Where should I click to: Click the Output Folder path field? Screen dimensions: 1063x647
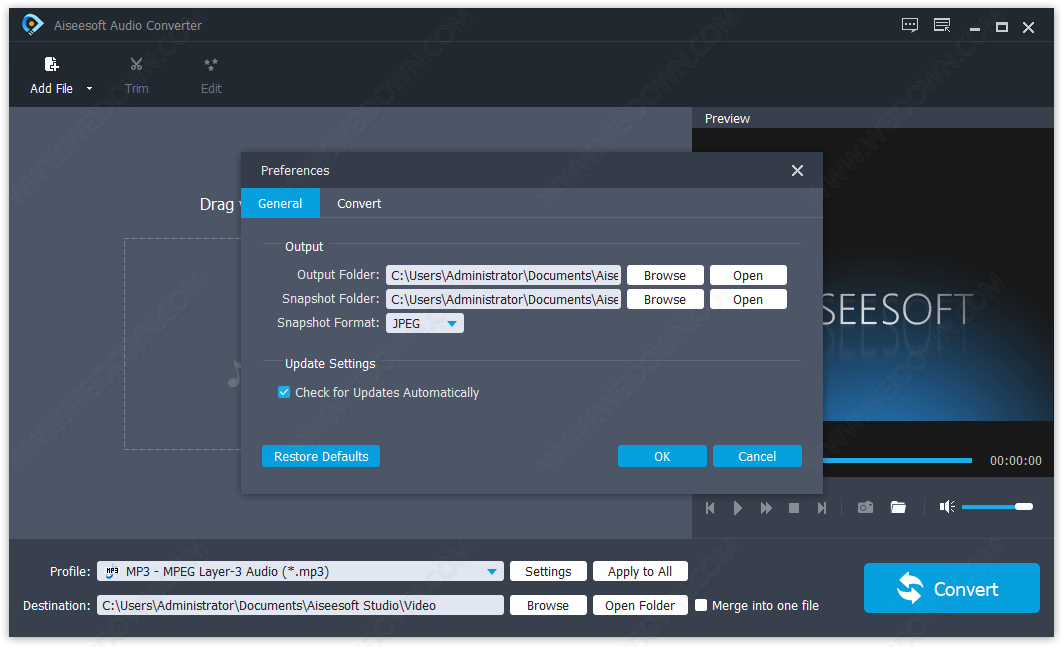pos(503,275)
